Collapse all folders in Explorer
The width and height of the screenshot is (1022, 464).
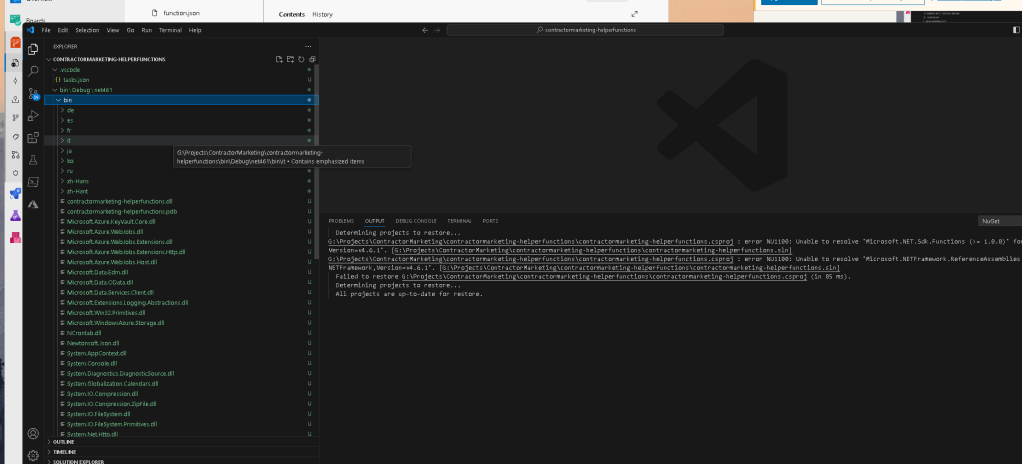tap(312, 59)
